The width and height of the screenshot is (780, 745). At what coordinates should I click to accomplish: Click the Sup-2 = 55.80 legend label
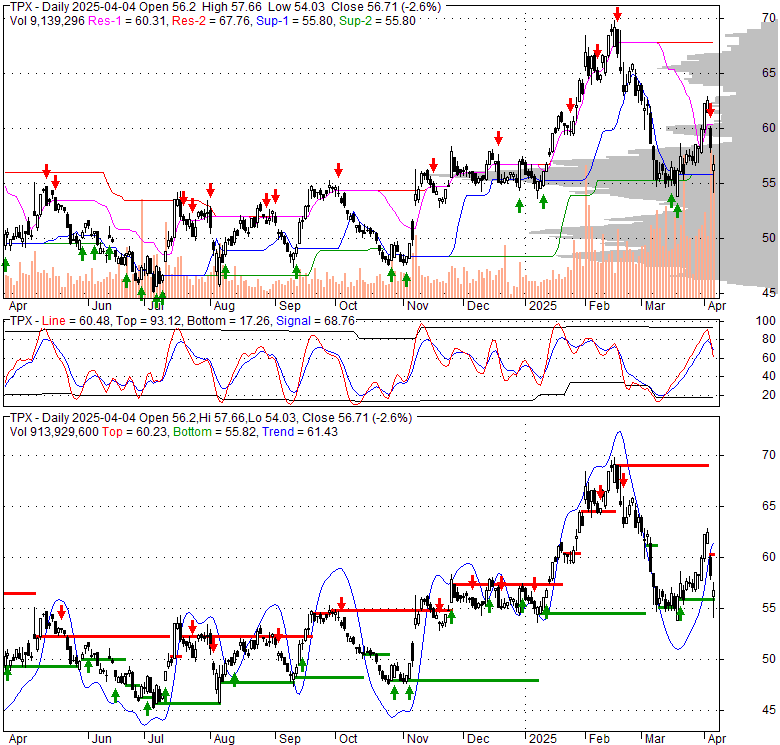(x=377, y=21)
